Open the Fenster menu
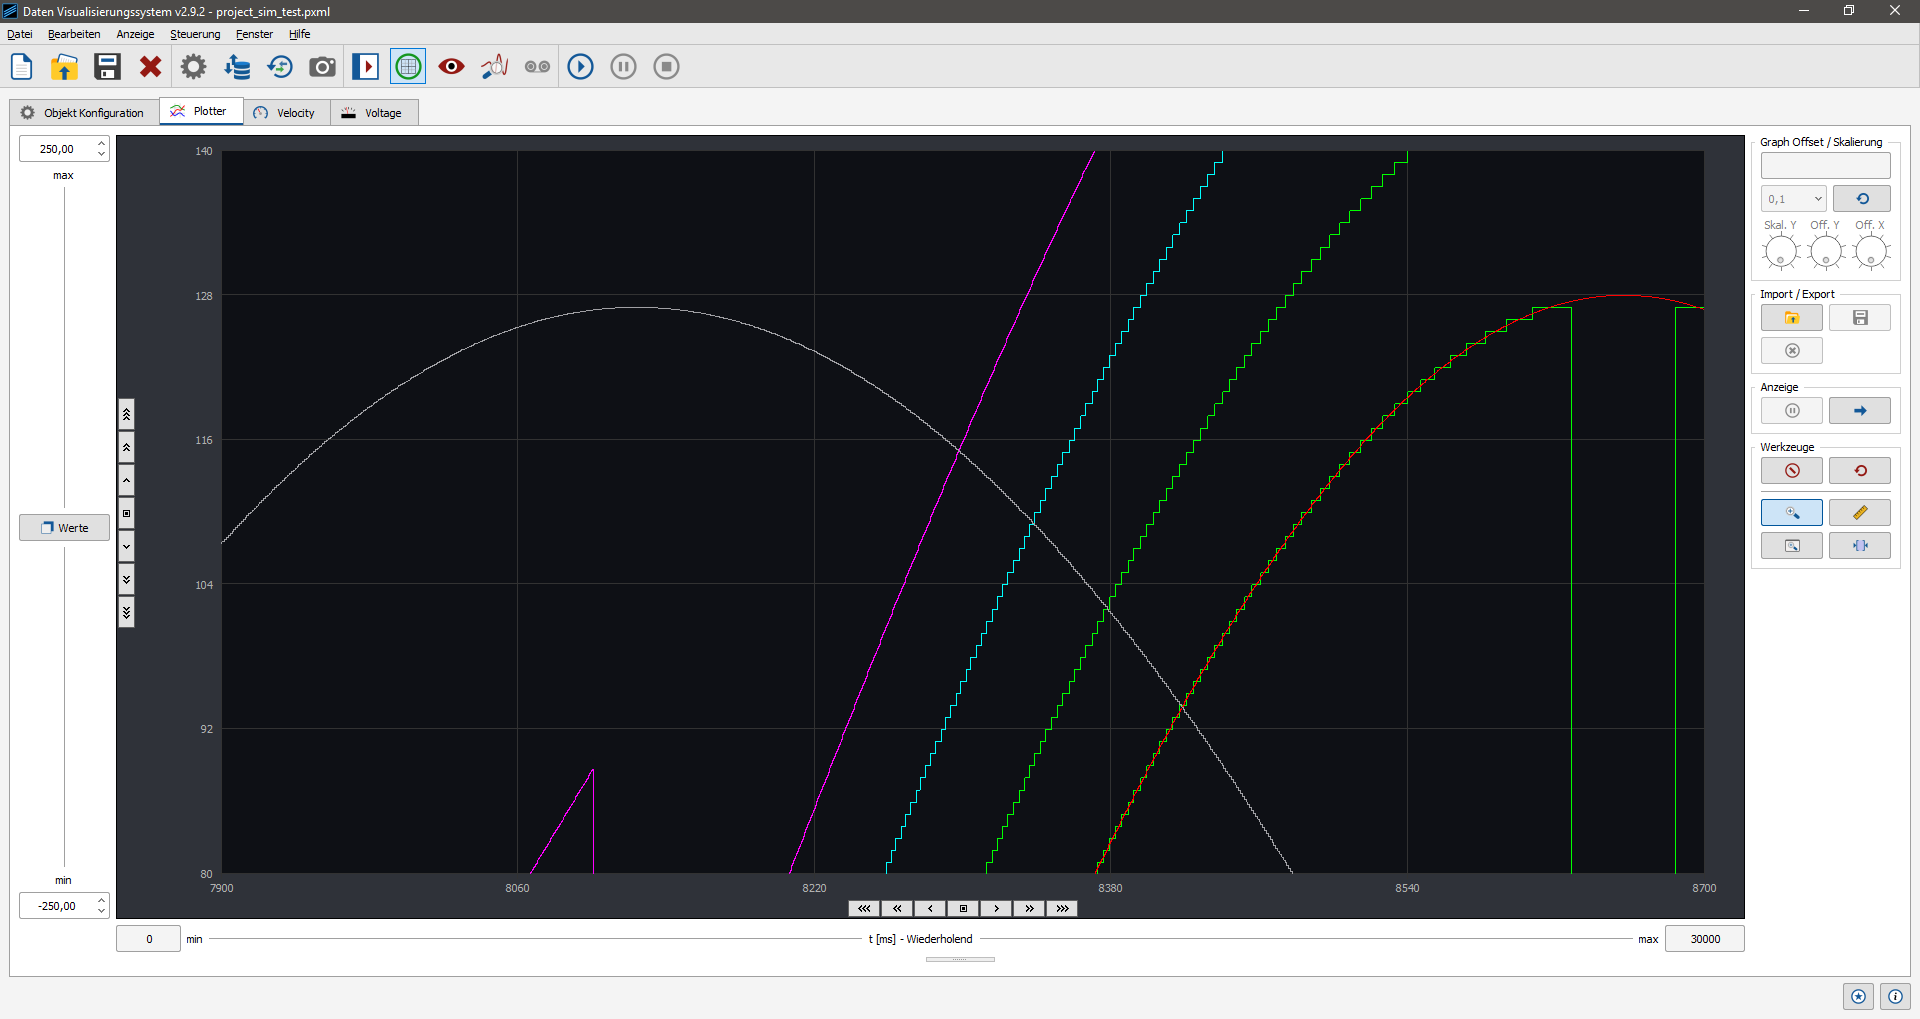The width and height of the screenshot is (1920, 1019). 254,34
